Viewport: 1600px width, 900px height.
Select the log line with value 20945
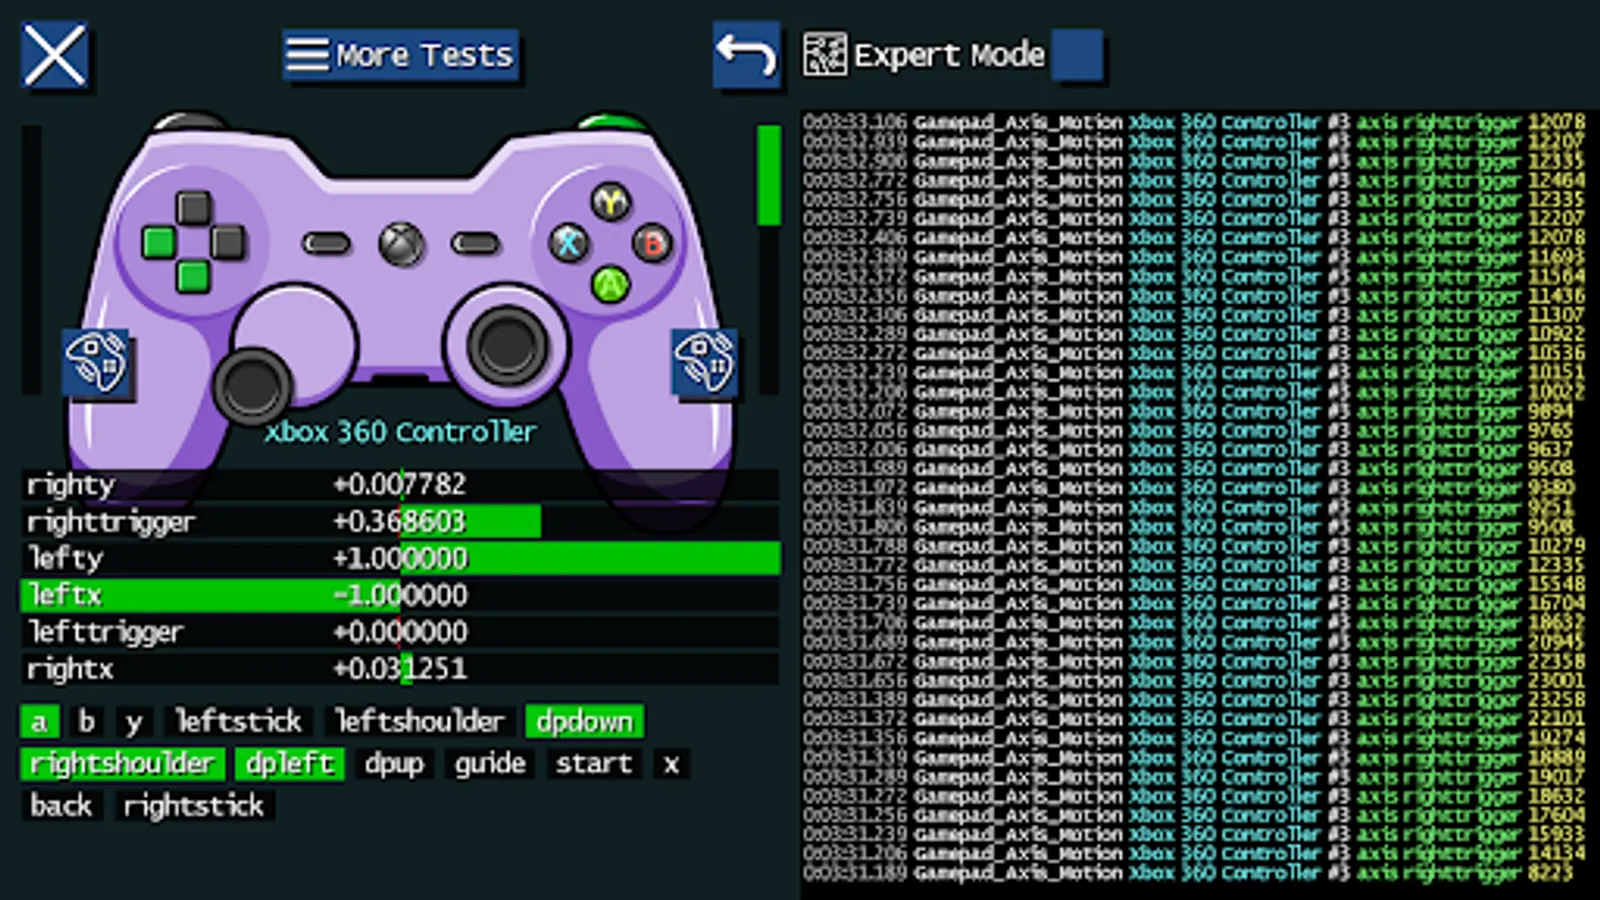(1194, 642)
